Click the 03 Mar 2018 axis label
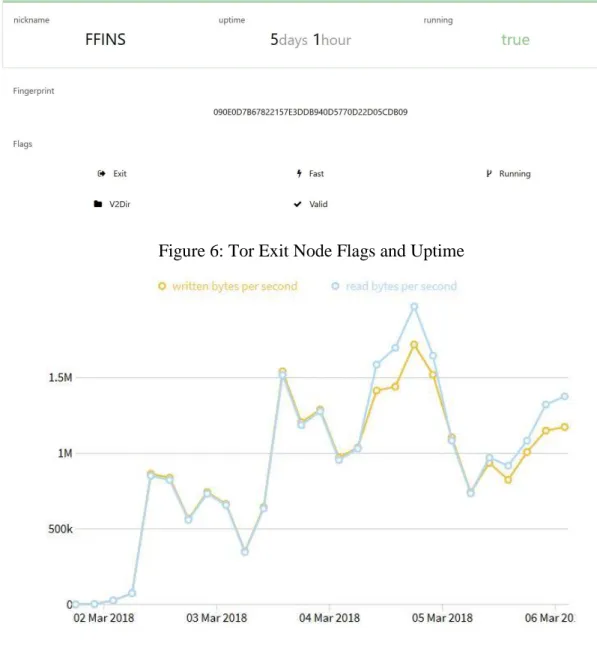Viewport: 597px width, 654px height. 217,618
